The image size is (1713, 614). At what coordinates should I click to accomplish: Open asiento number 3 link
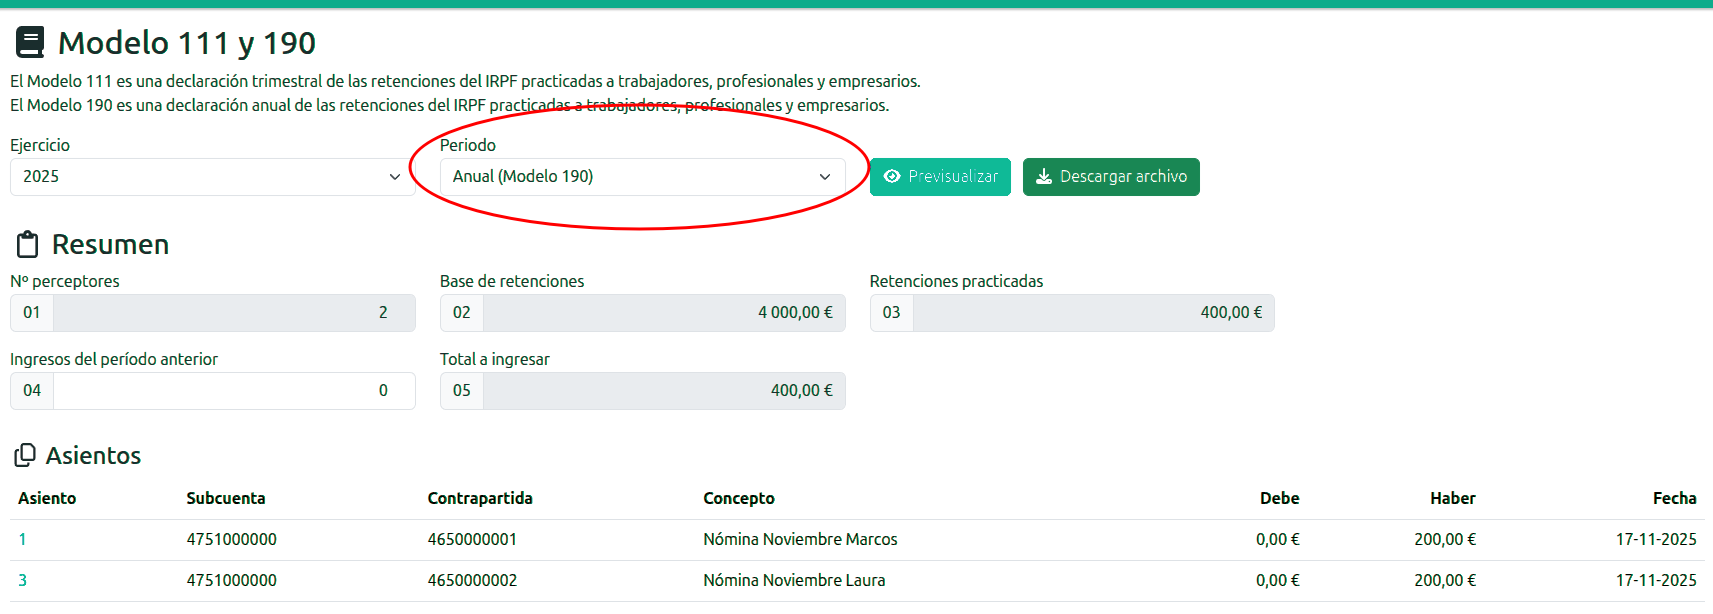22,581
